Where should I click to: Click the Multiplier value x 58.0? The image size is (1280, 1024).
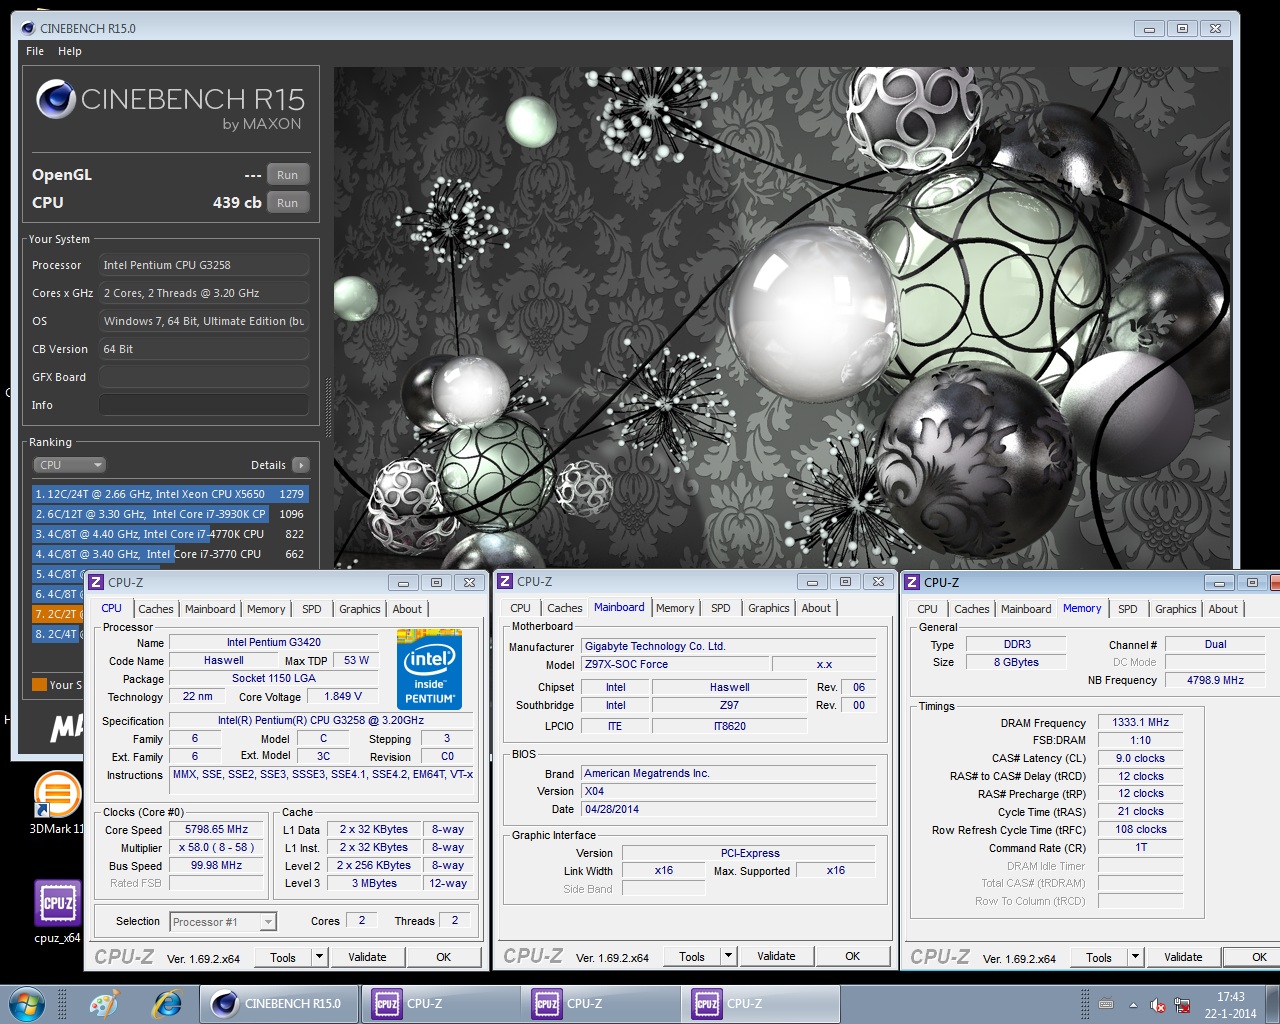click(x=216, y=848)
